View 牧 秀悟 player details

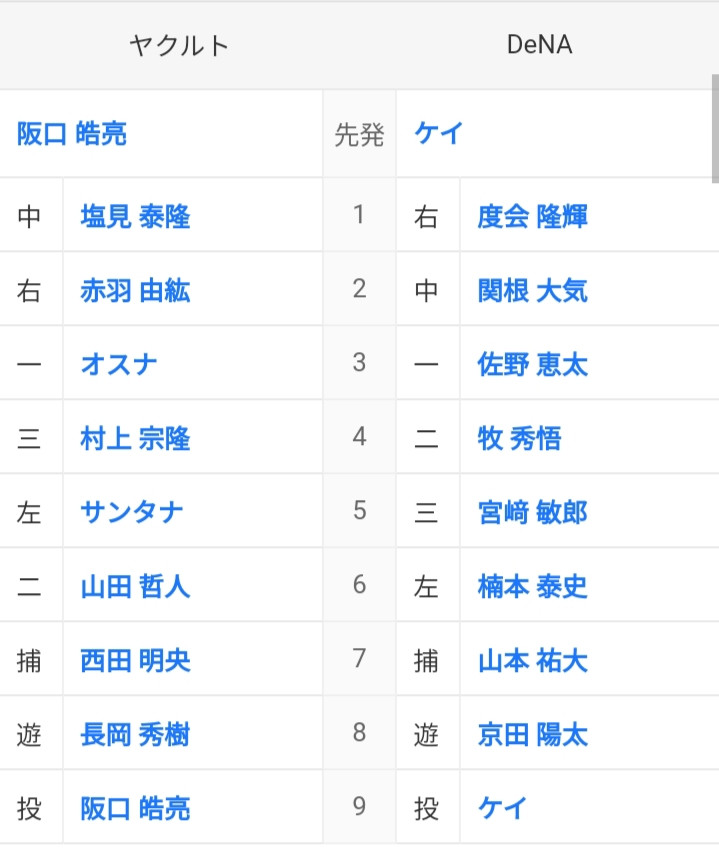519,438
